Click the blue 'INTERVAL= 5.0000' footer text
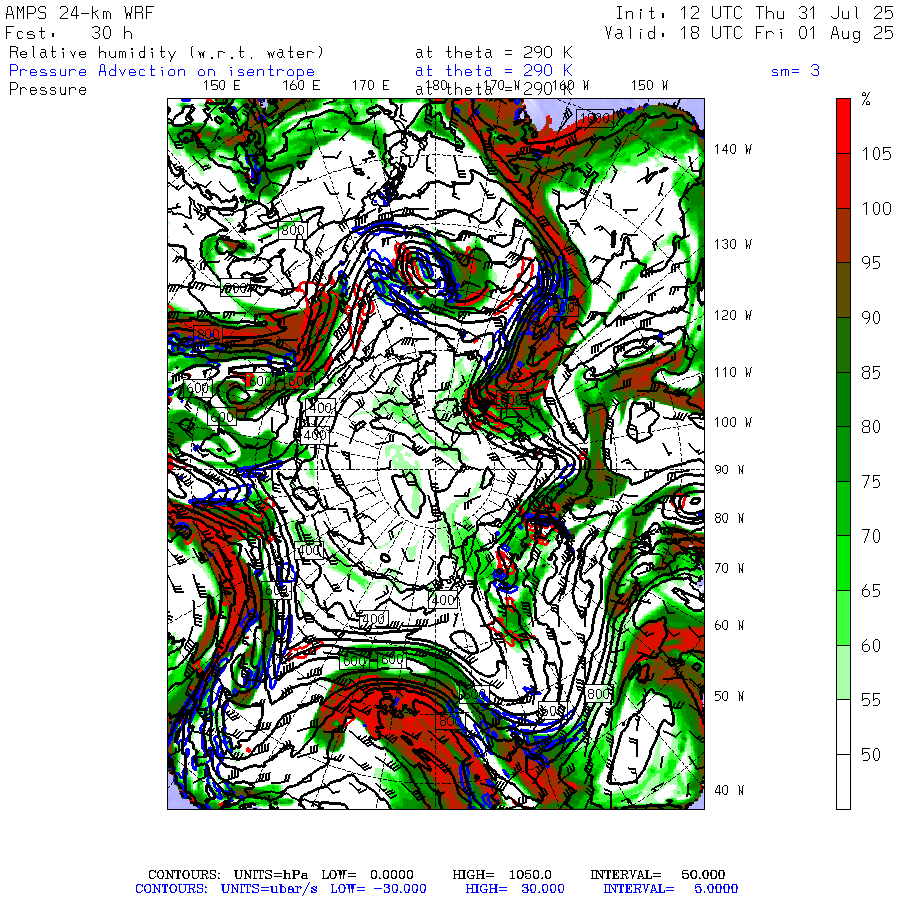900x900 pixels. 670,889
